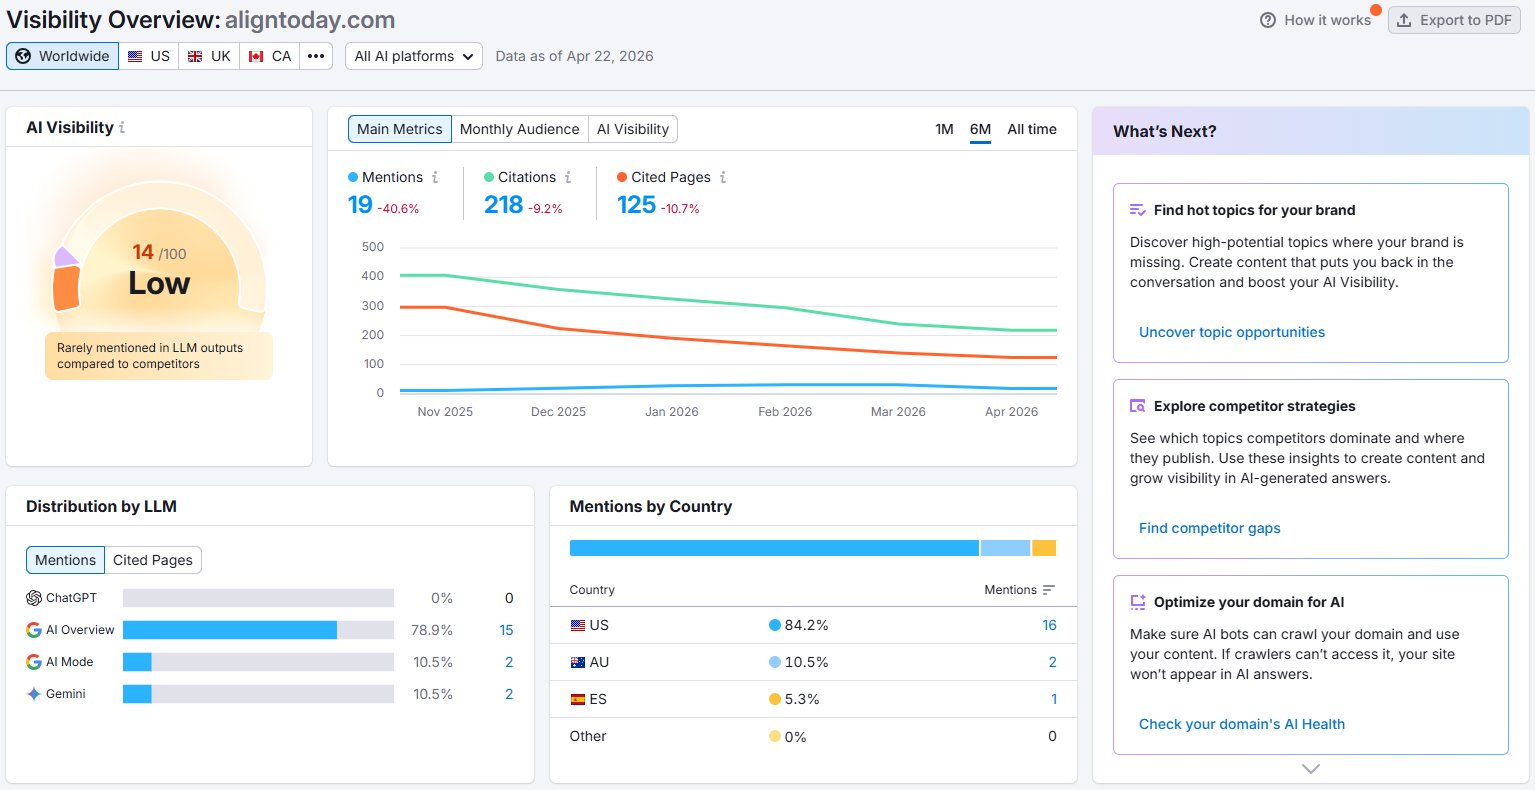
Task: Select the US region filter
Action: click(149, 56)
